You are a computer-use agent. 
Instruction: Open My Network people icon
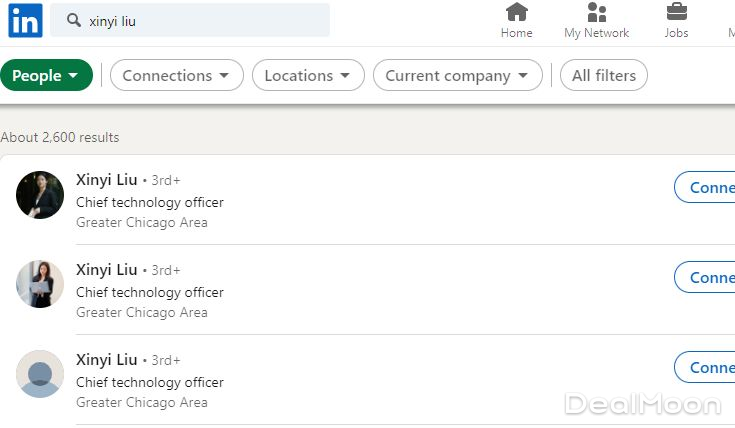597,12
